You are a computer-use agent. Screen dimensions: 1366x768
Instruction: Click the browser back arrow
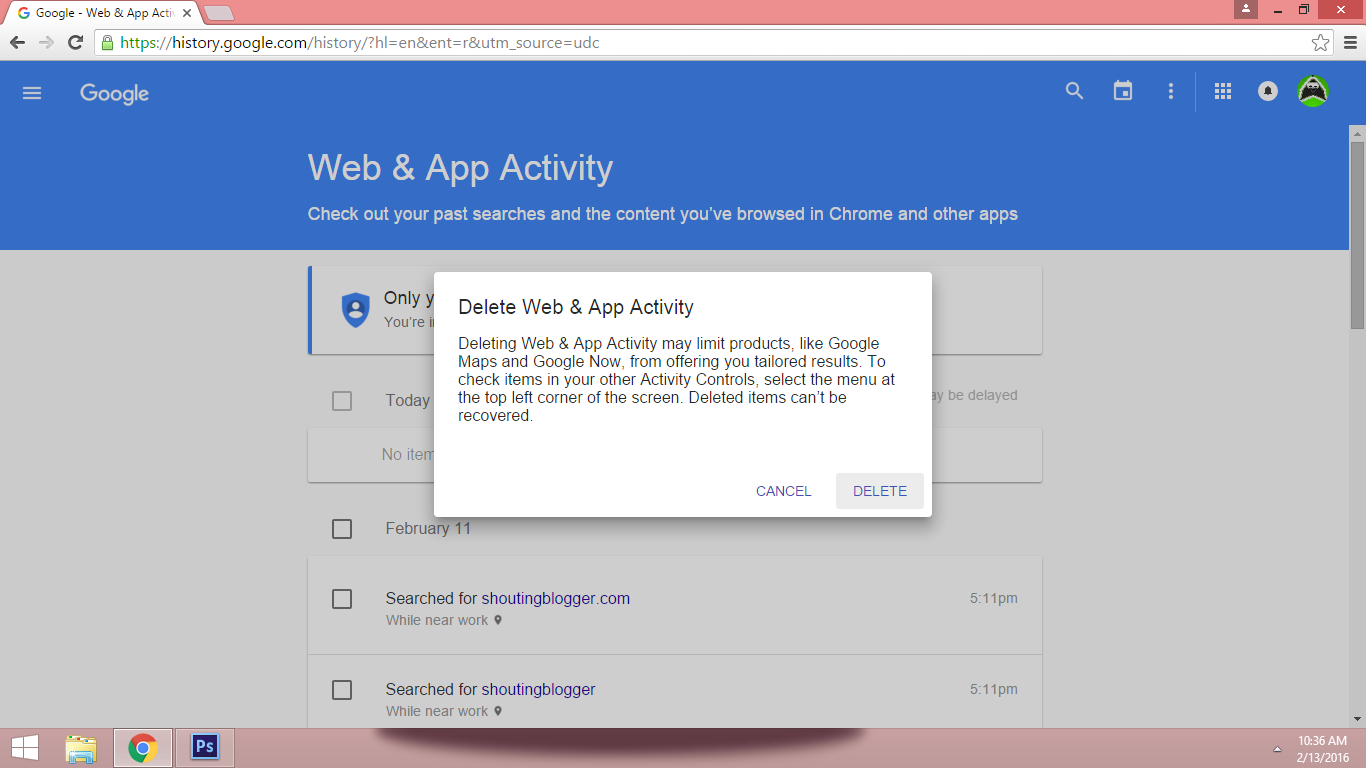(x=18, y=42)
